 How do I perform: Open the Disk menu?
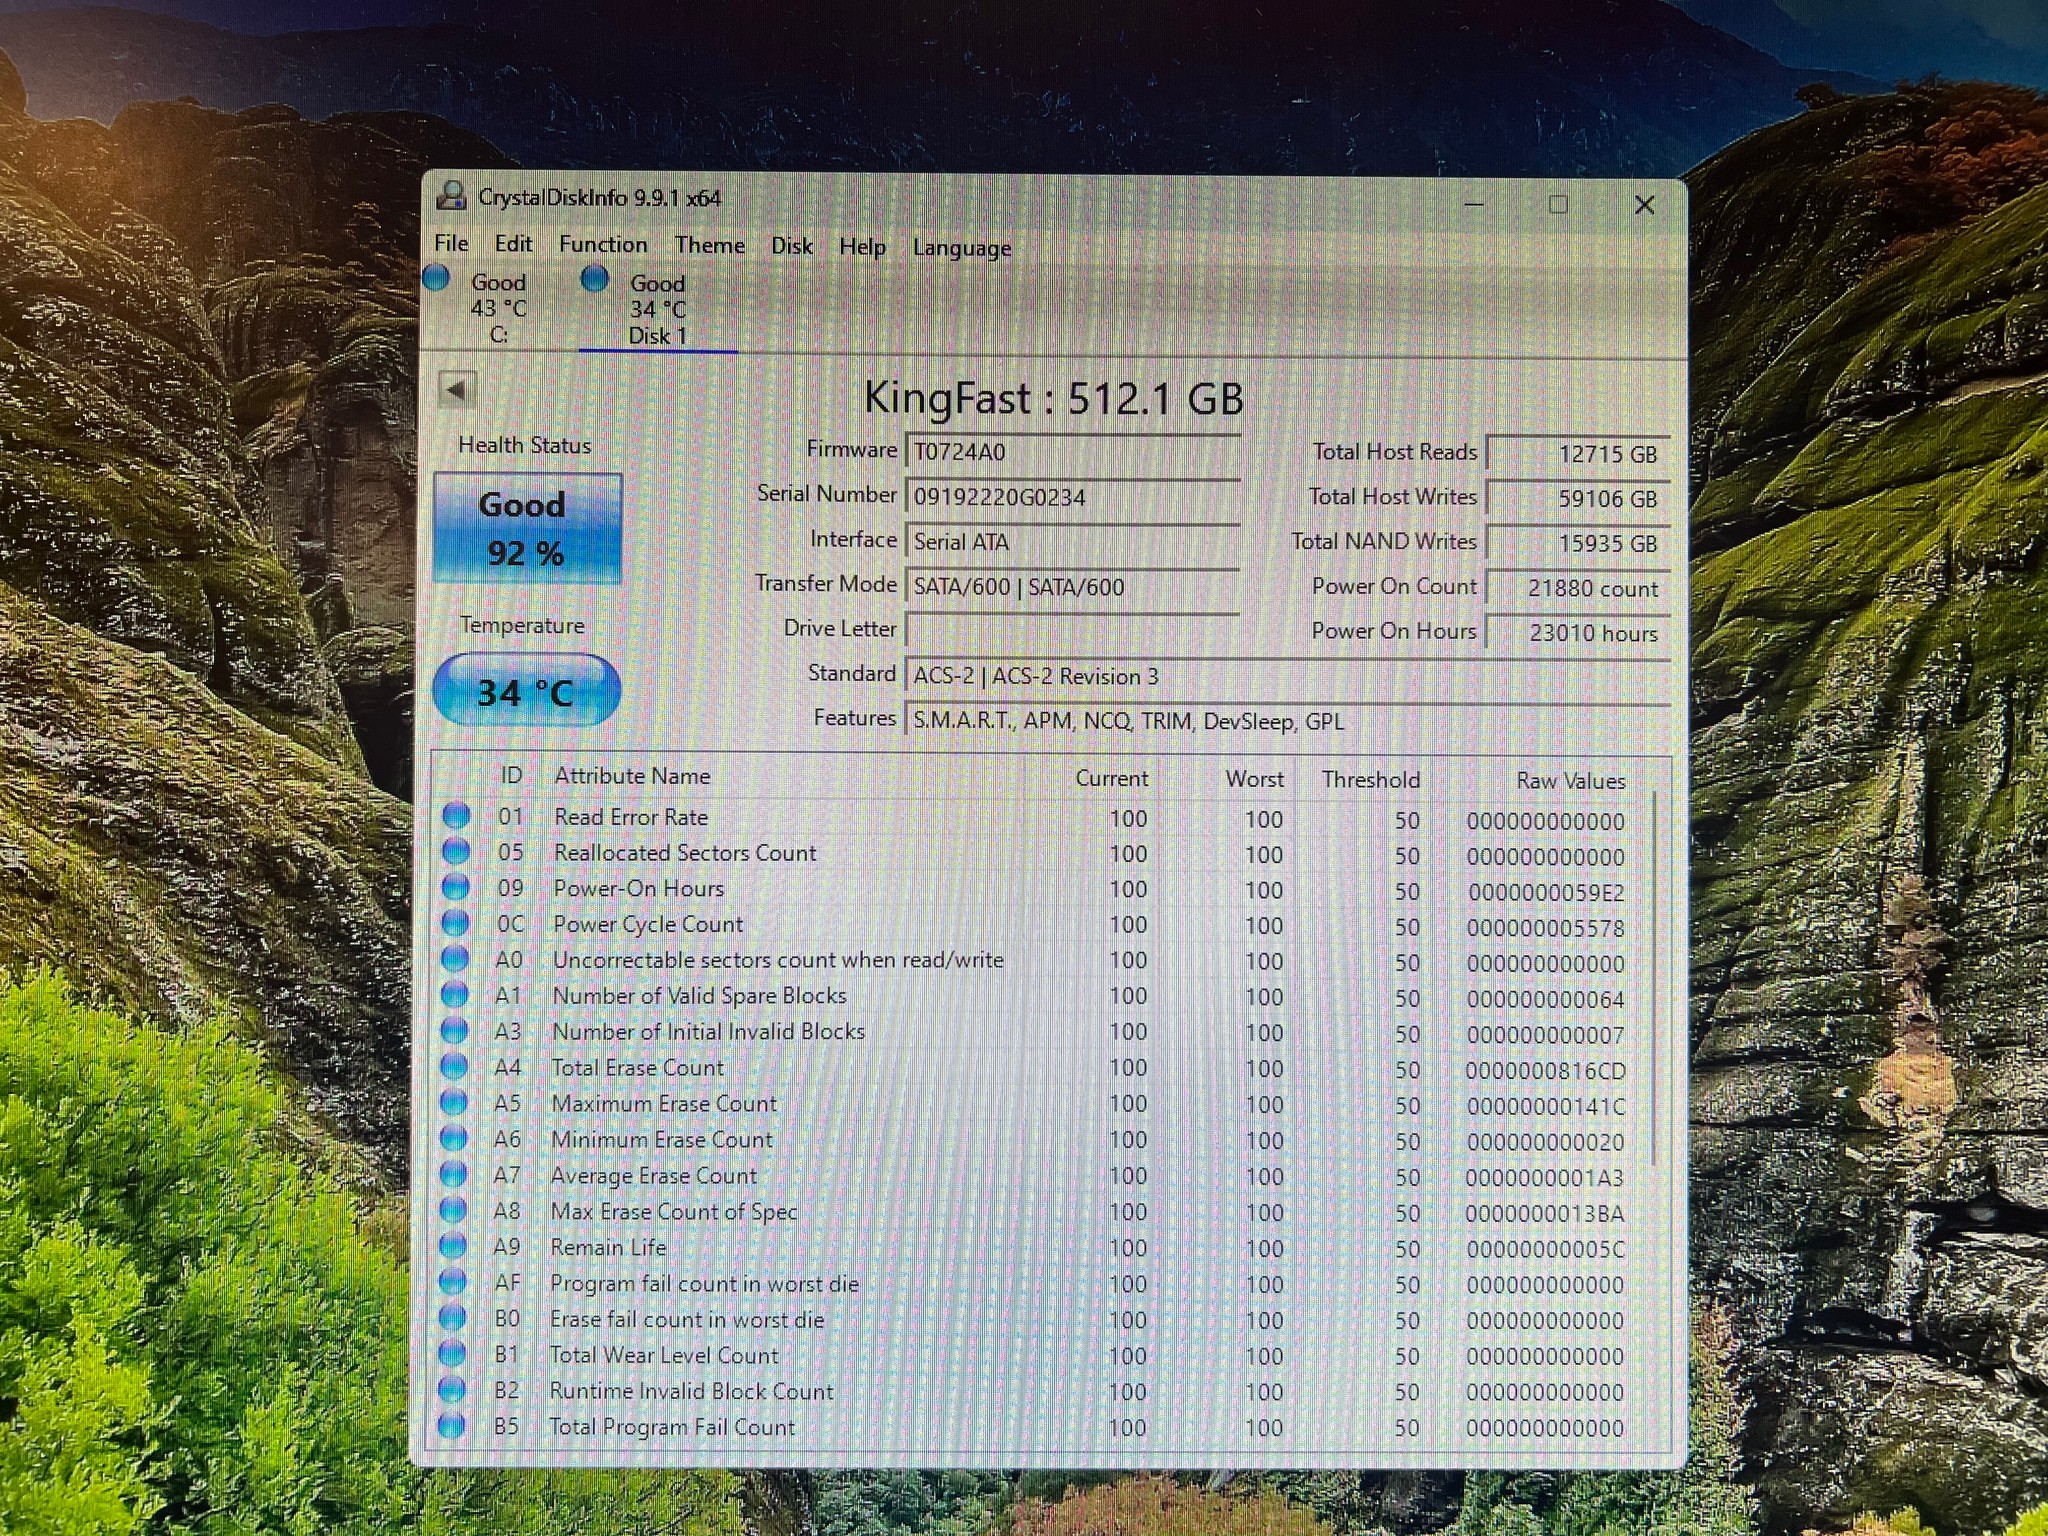click(791, 246)
